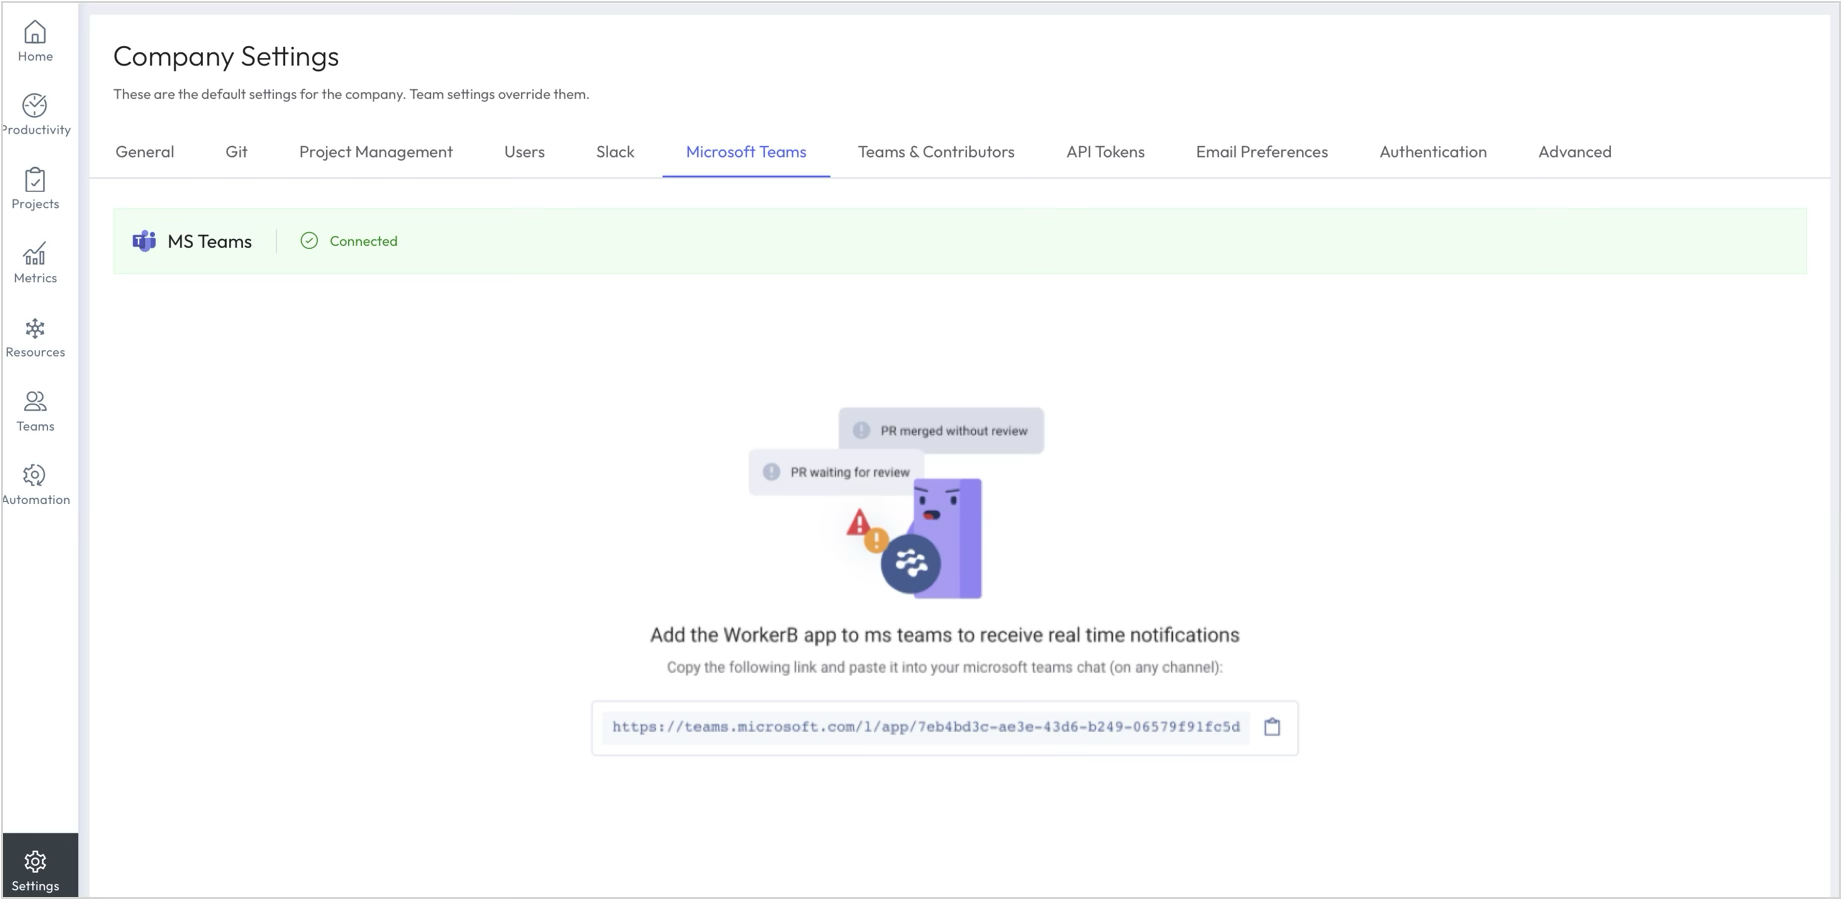Click the 'Company Settings' heading
Viewport: 1842px width, 900px height.
226,56
